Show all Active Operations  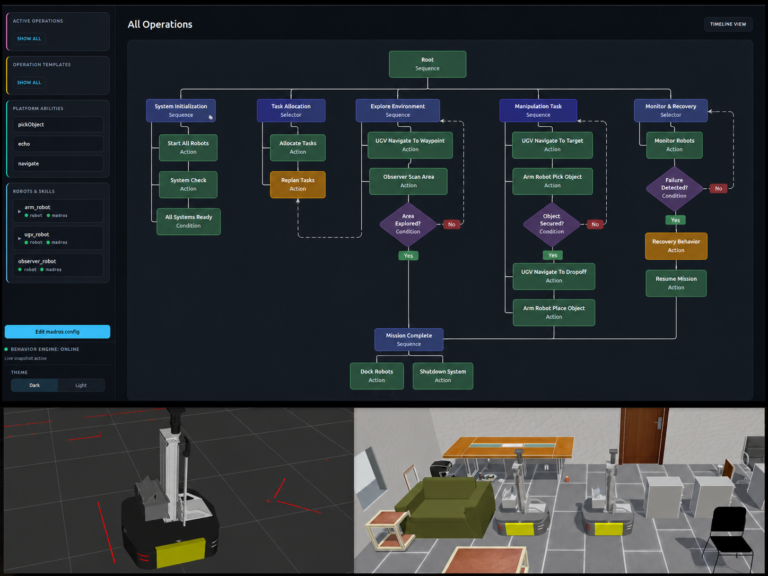[29, 38]
